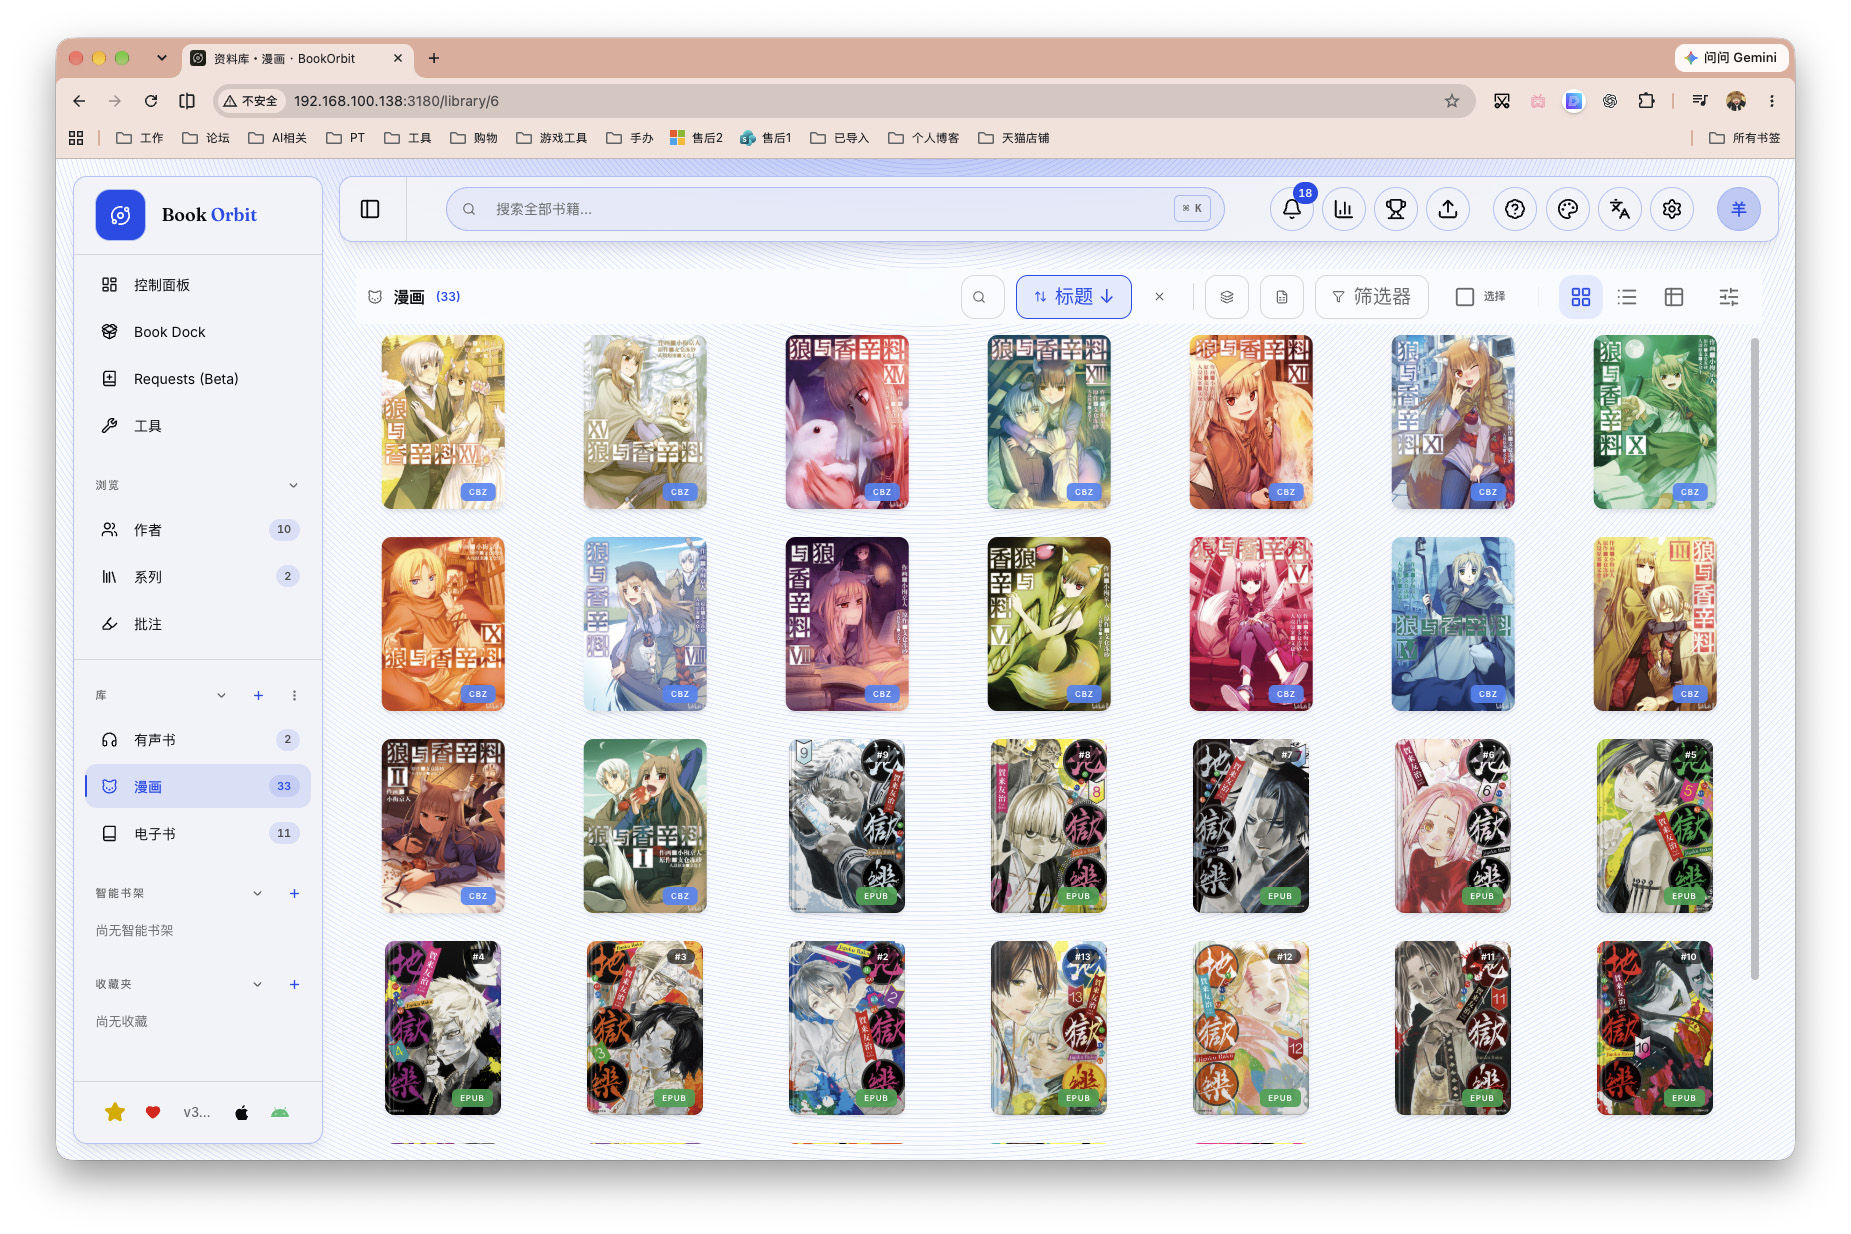This screenshot has height=1234, width=1851.
Task: Click the Book Orbit logo icon
Action: point(120,215)
